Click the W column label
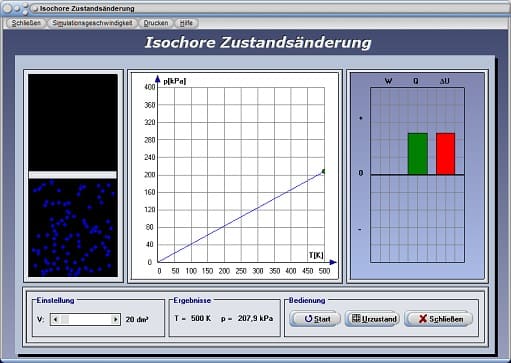Viewport: 511px width, 363px height. 388,81
